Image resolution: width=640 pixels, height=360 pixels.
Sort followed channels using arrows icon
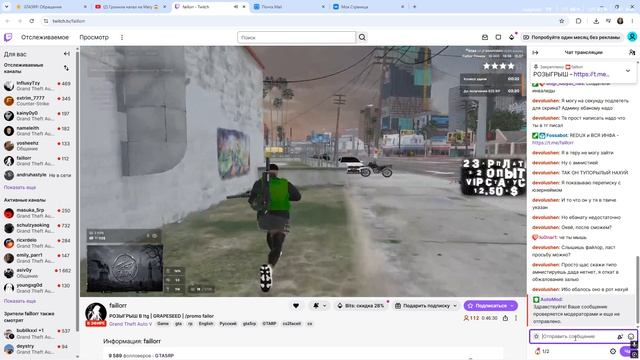tap(66, 68)
